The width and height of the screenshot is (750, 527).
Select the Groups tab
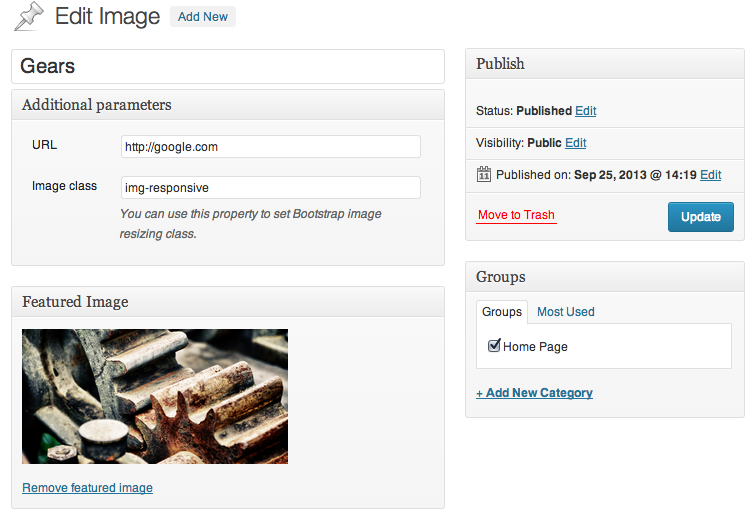pyautogui.click(x=501, y=312)
